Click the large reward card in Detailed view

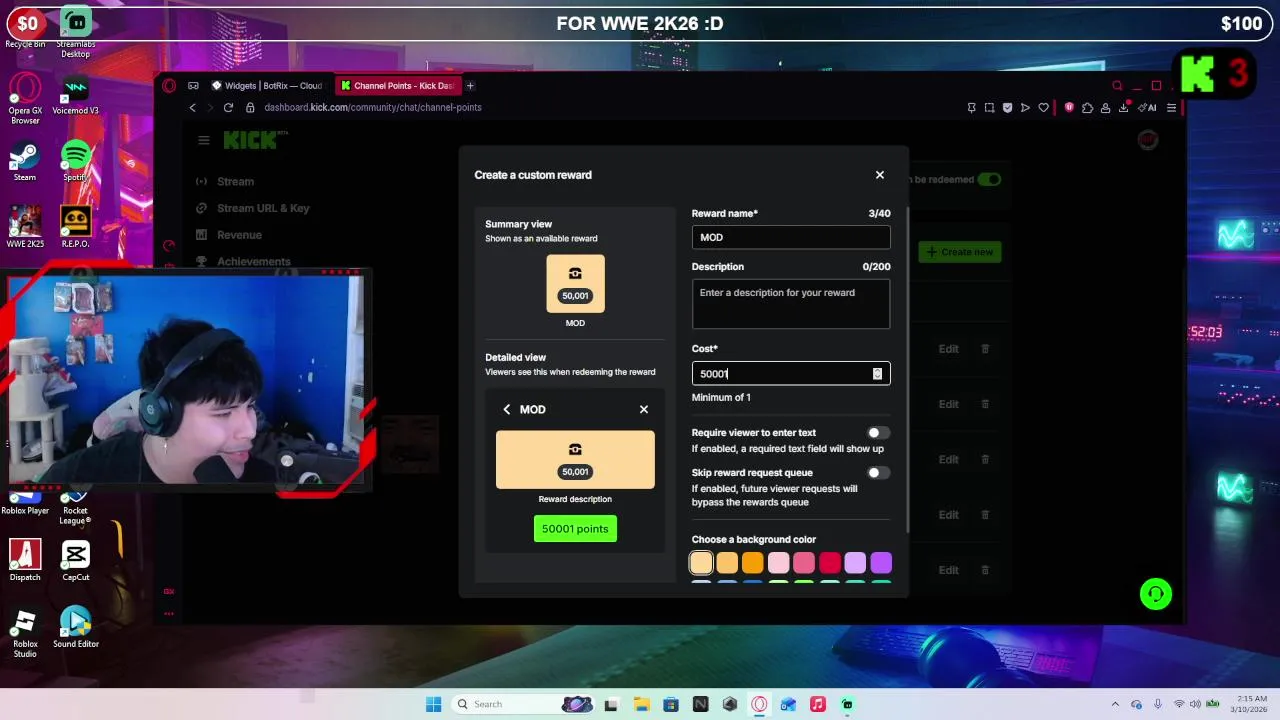click(575, 460)
